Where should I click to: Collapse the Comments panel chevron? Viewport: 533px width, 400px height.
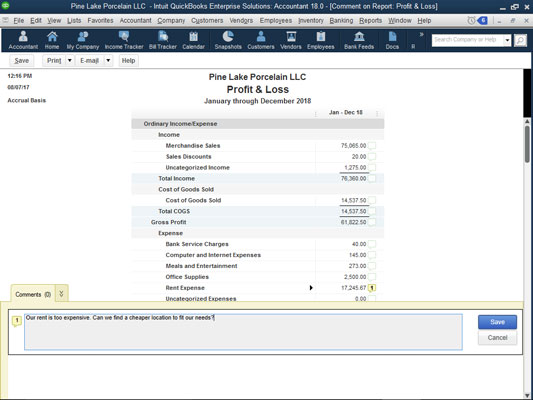tap(61, 294)
